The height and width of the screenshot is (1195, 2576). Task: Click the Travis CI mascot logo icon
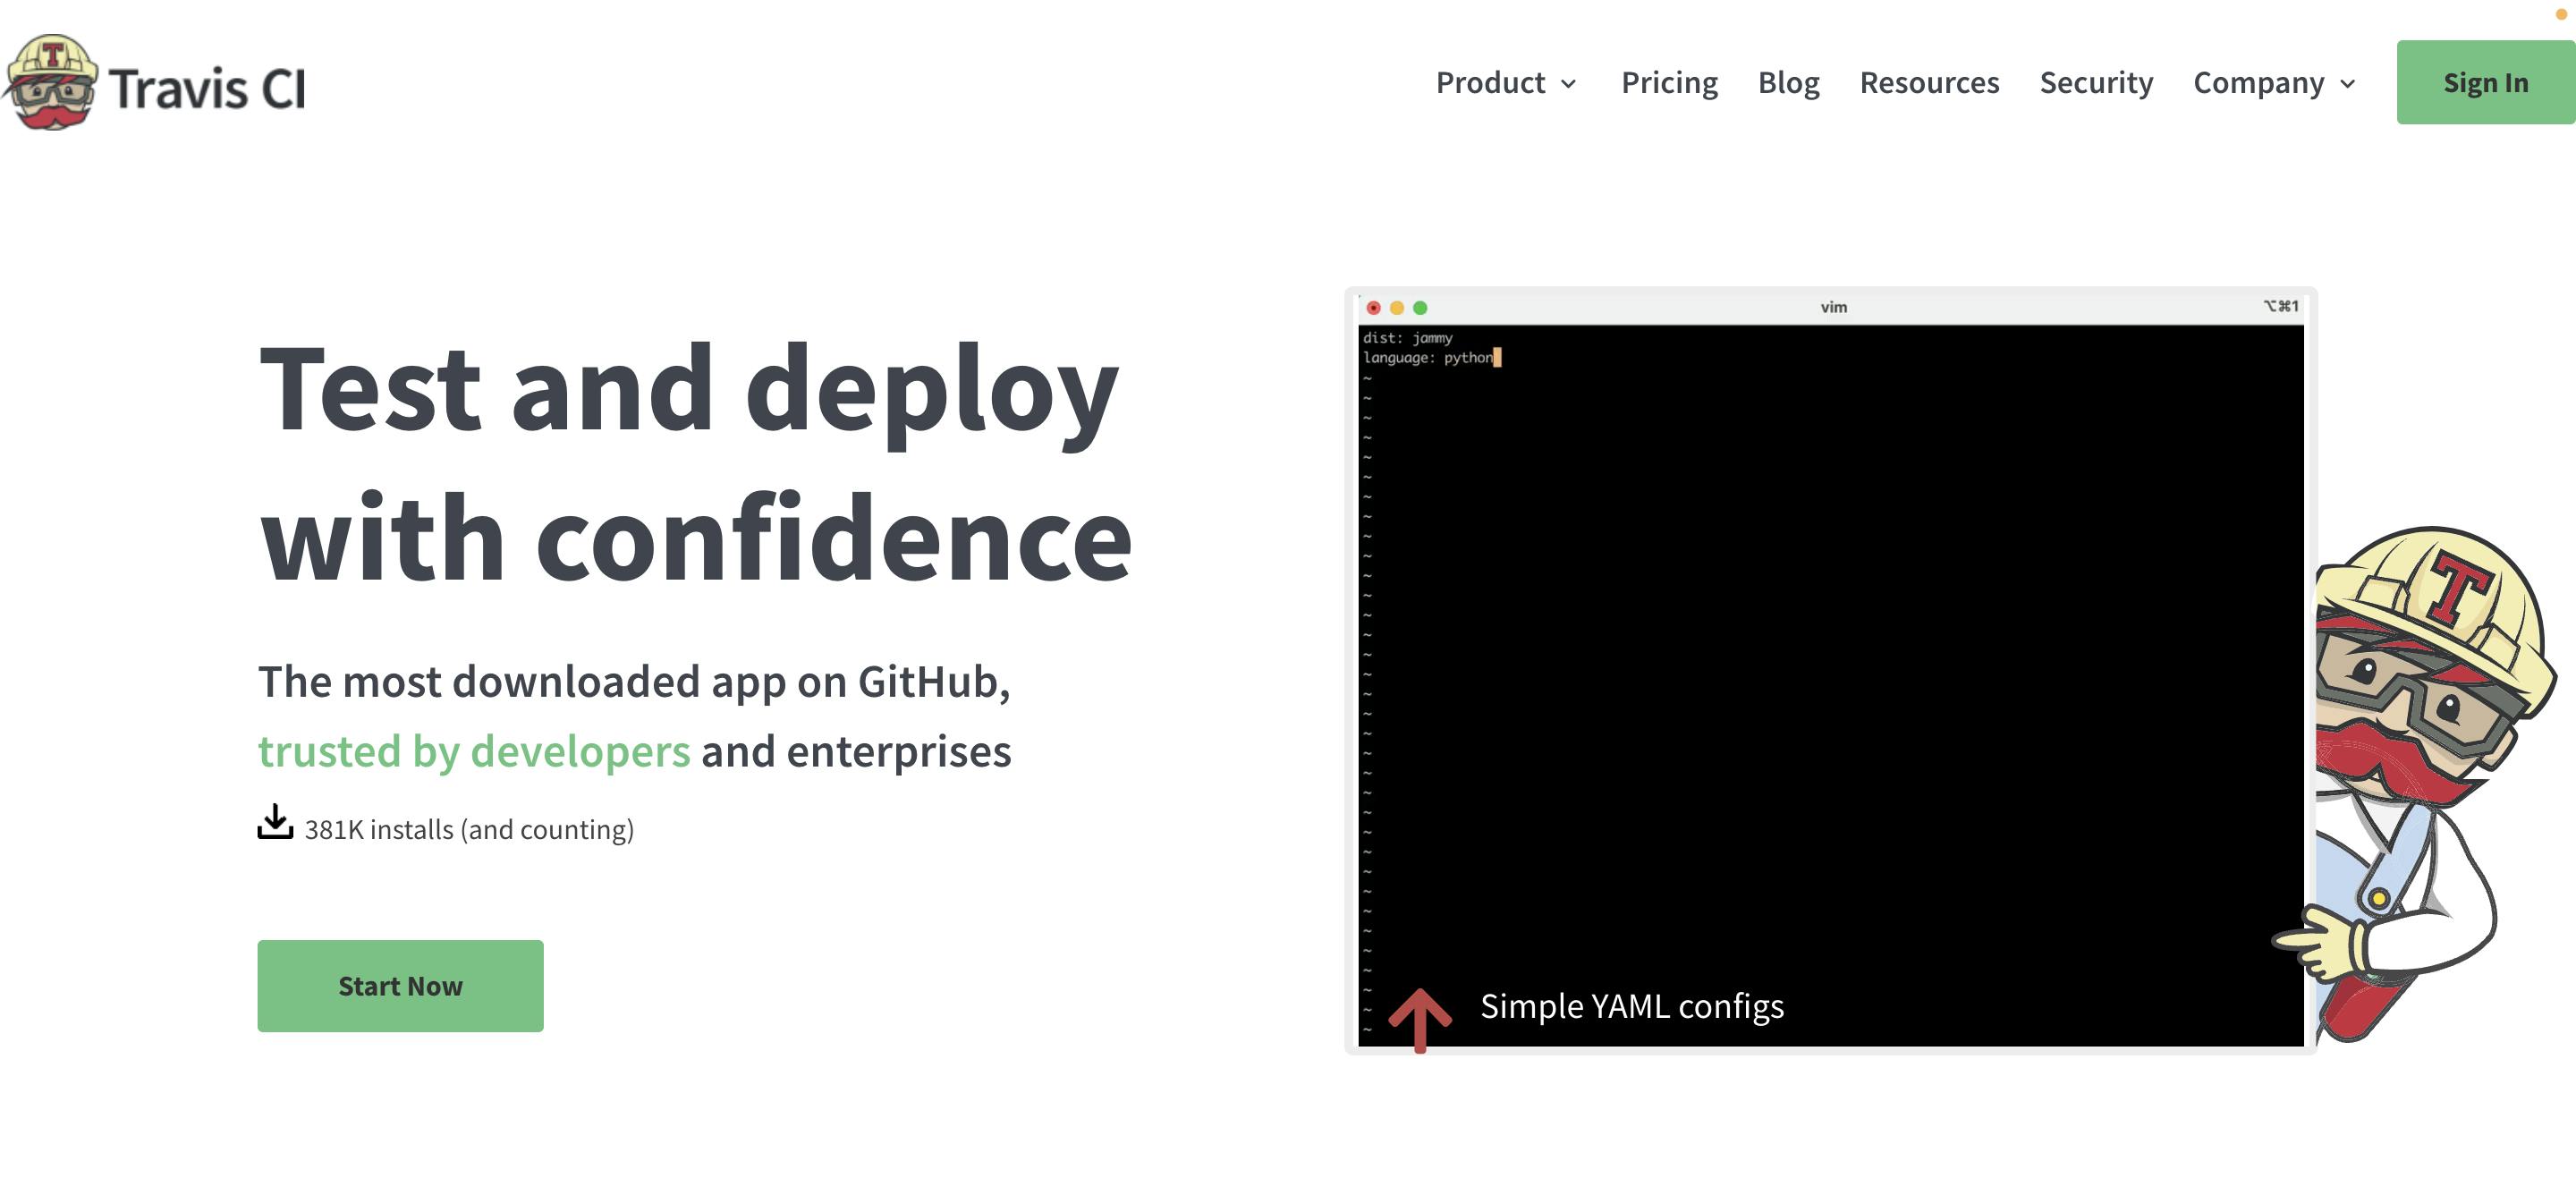pos(50,82)
